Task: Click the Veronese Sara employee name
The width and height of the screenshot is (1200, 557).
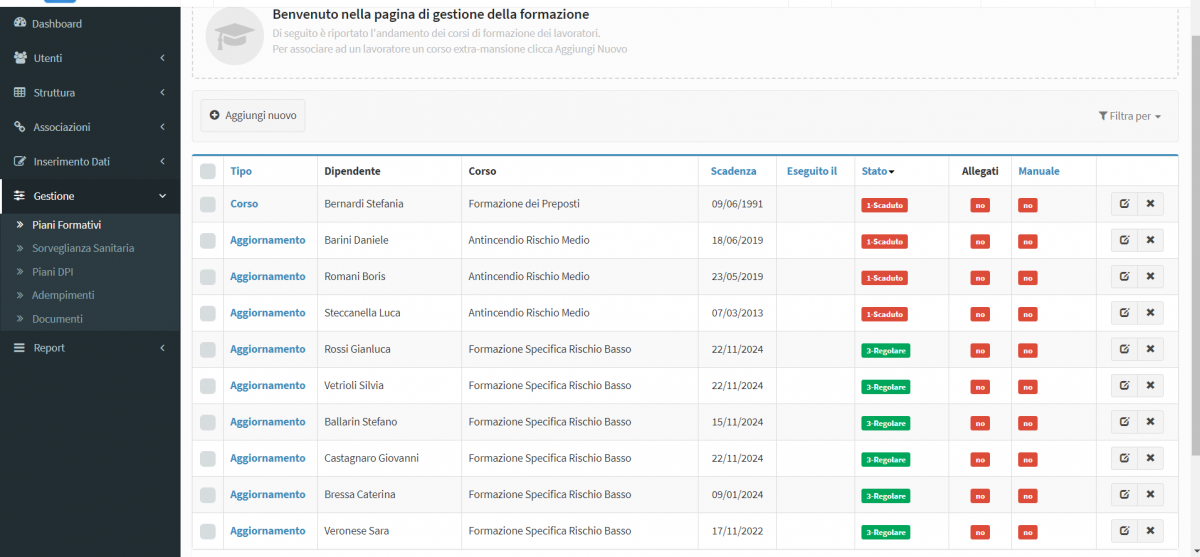Action: 356,531
